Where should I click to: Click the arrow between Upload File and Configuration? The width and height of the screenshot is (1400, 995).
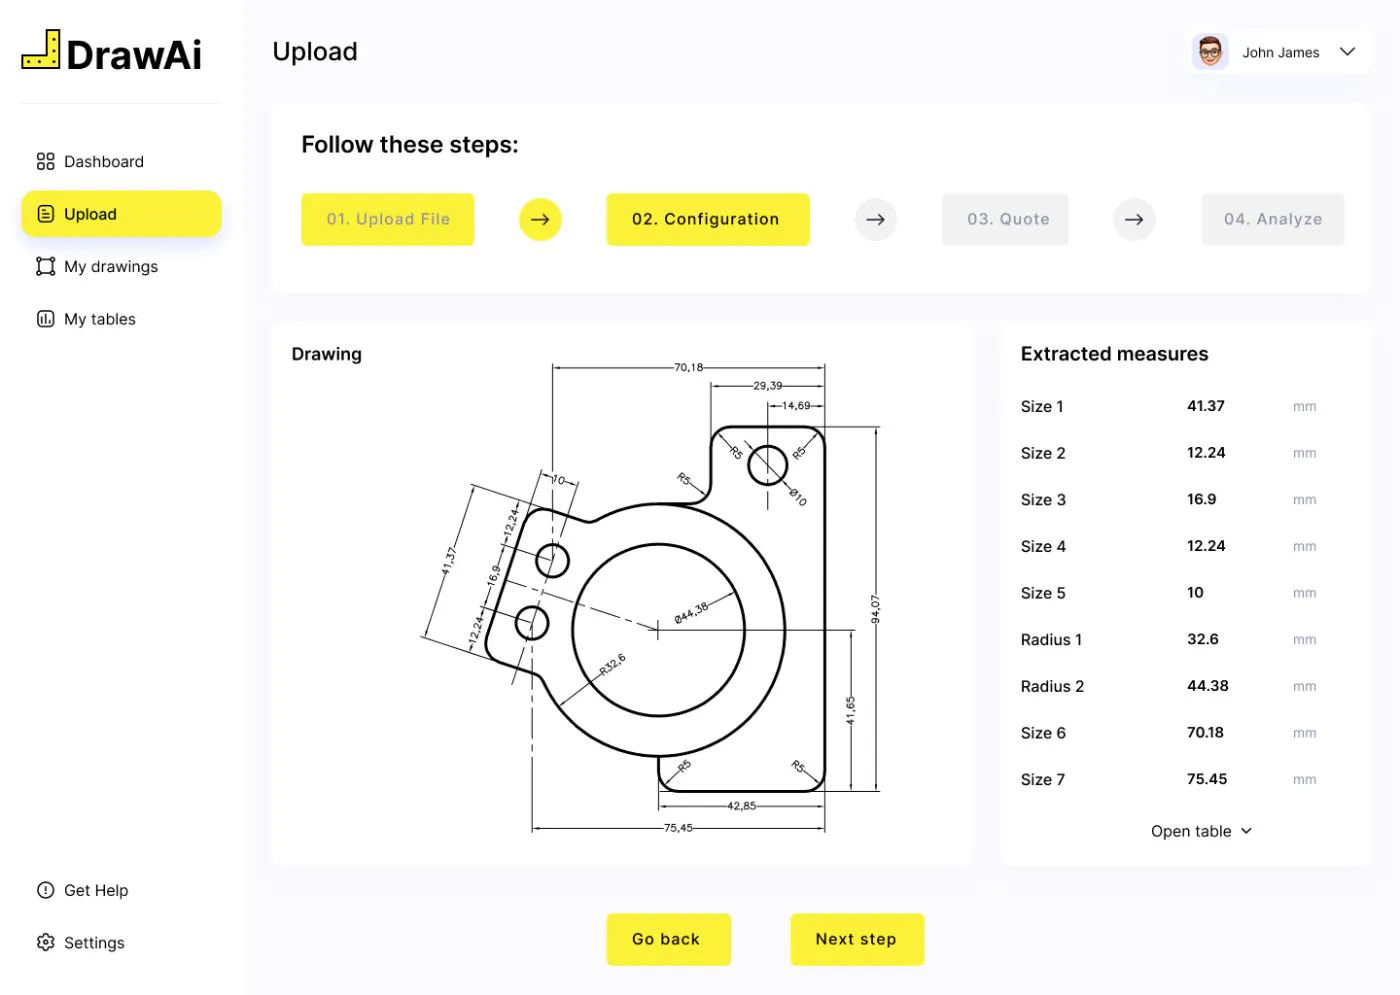click(x=540, y=219)
